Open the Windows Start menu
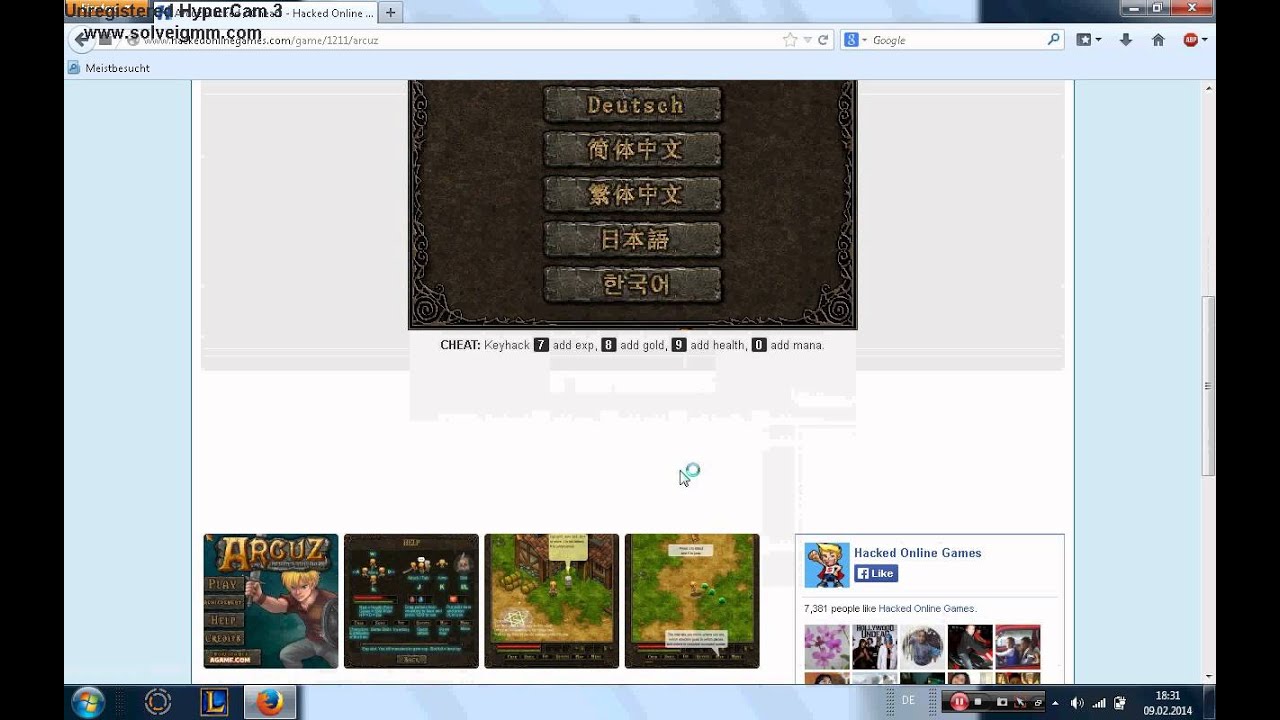The image size is (1280, 720). [x=87, y=702]
